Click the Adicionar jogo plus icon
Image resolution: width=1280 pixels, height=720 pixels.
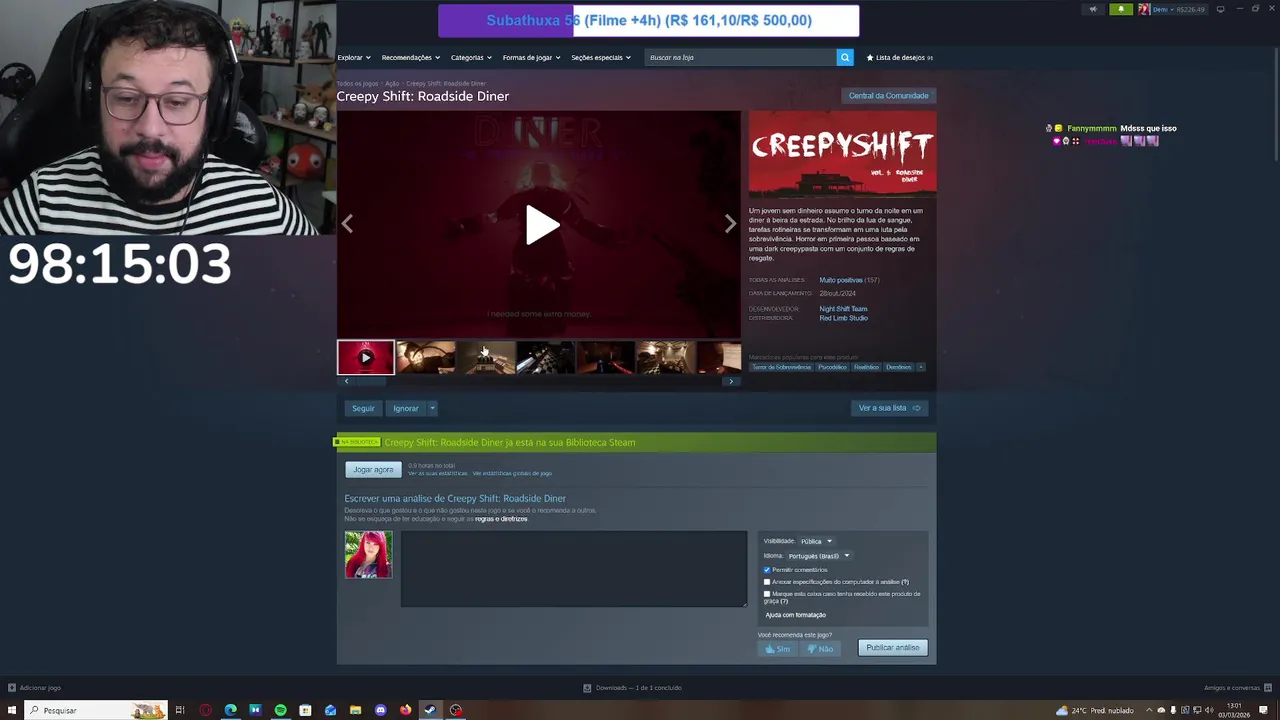point(12,688)
